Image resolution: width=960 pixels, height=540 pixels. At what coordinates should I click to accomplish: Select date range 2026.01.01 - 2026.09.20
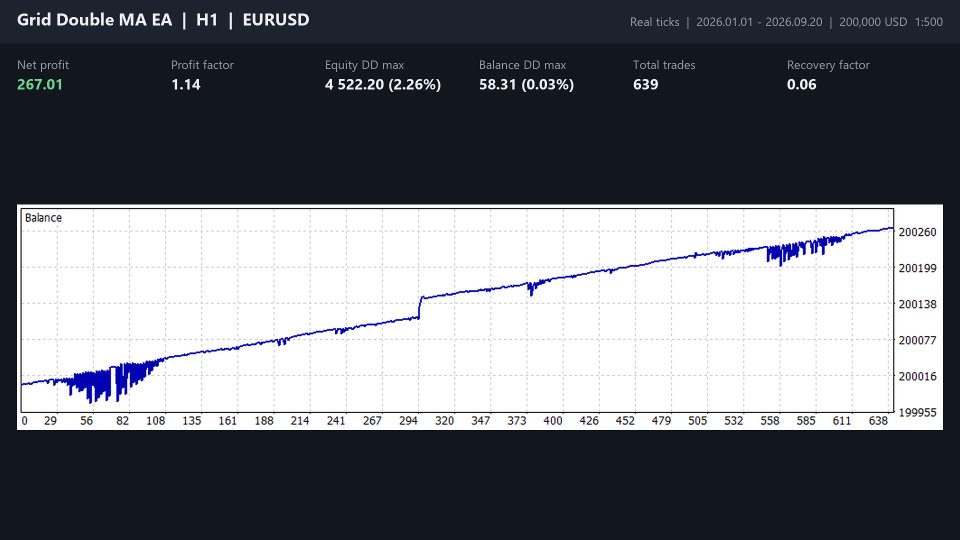point(759,22)
